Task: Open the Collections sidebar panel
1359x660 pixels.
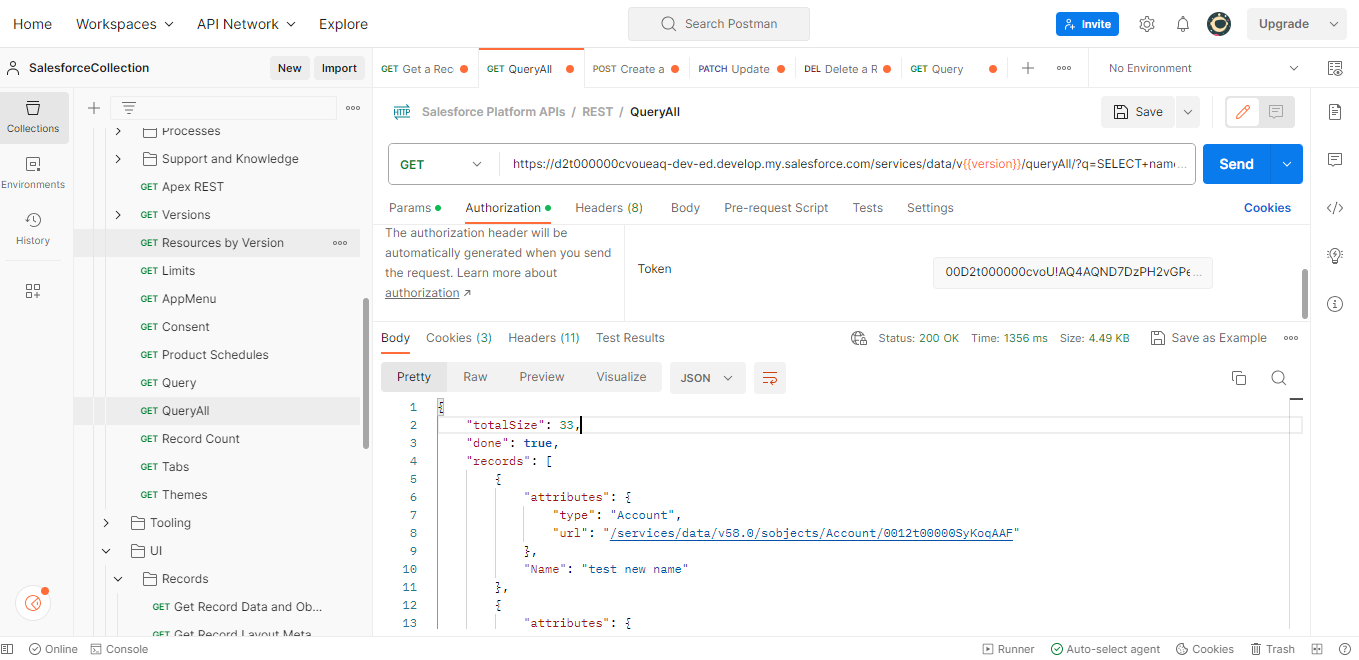Action: coord(33,117)
